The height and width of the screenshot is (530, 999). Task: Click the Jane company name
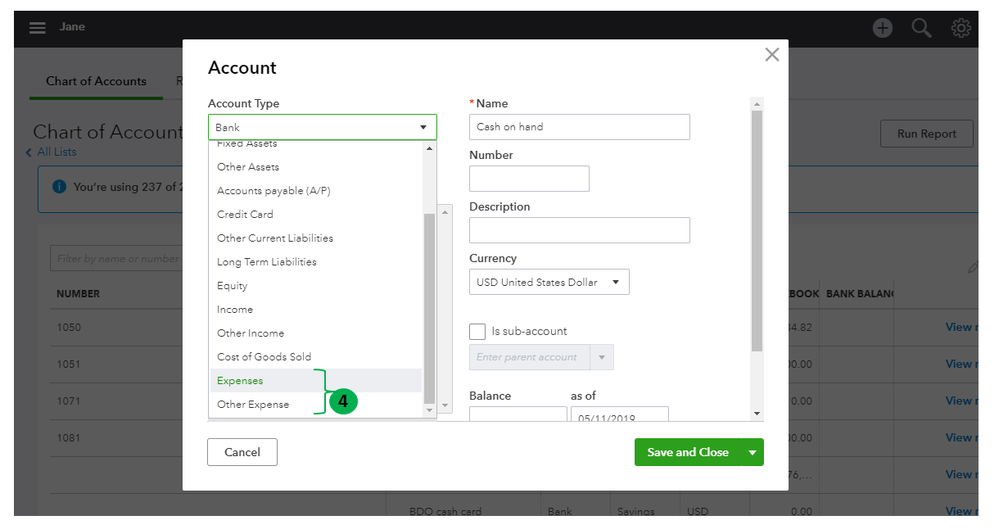72,27
